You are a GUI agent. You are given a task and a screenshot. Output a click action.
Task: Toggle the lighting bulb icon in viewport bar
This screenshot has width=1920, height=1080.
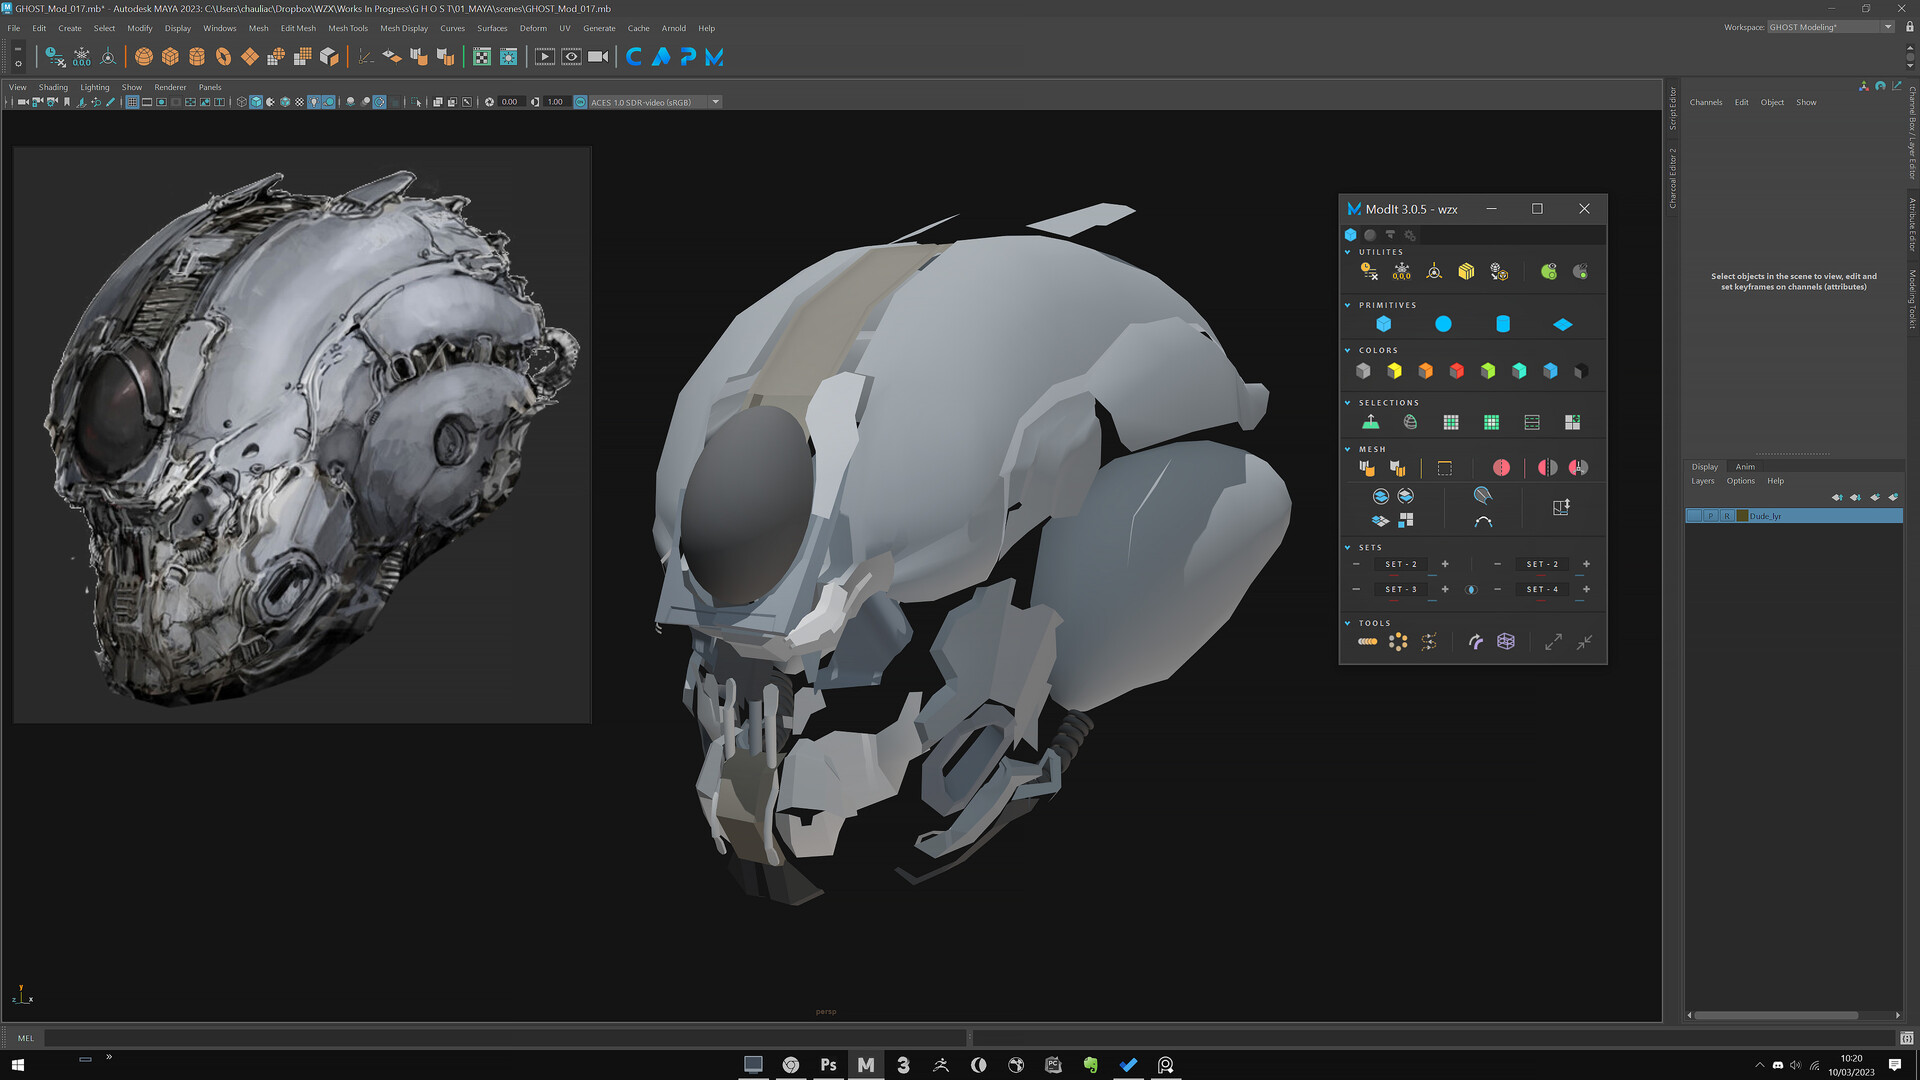click(313, 101)
